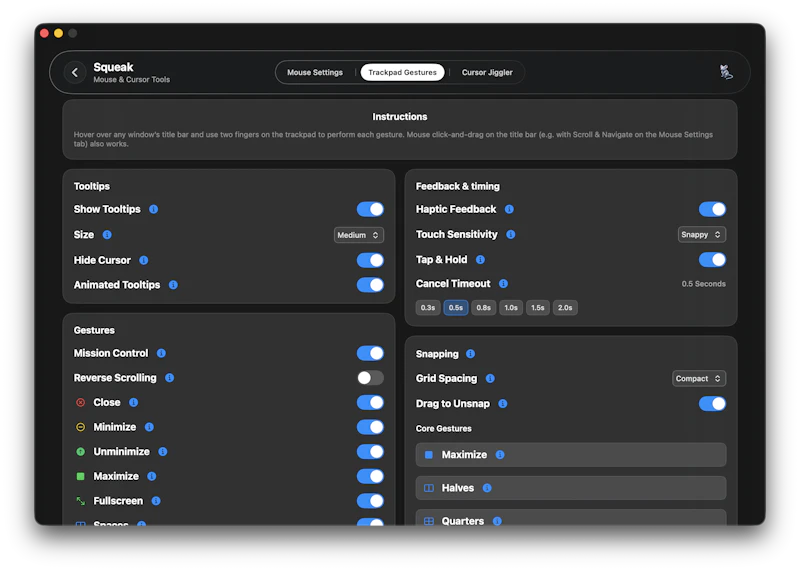Set cancel timeout to 2.0s
This screenshot has height=571, width=800.
click(565, 308)
